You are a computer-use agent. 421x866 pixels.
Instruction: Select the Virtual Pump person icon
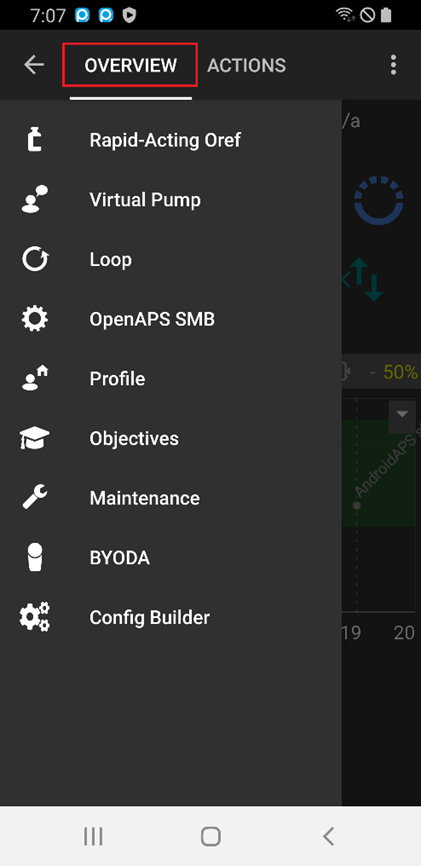click(x=35, y=199)
